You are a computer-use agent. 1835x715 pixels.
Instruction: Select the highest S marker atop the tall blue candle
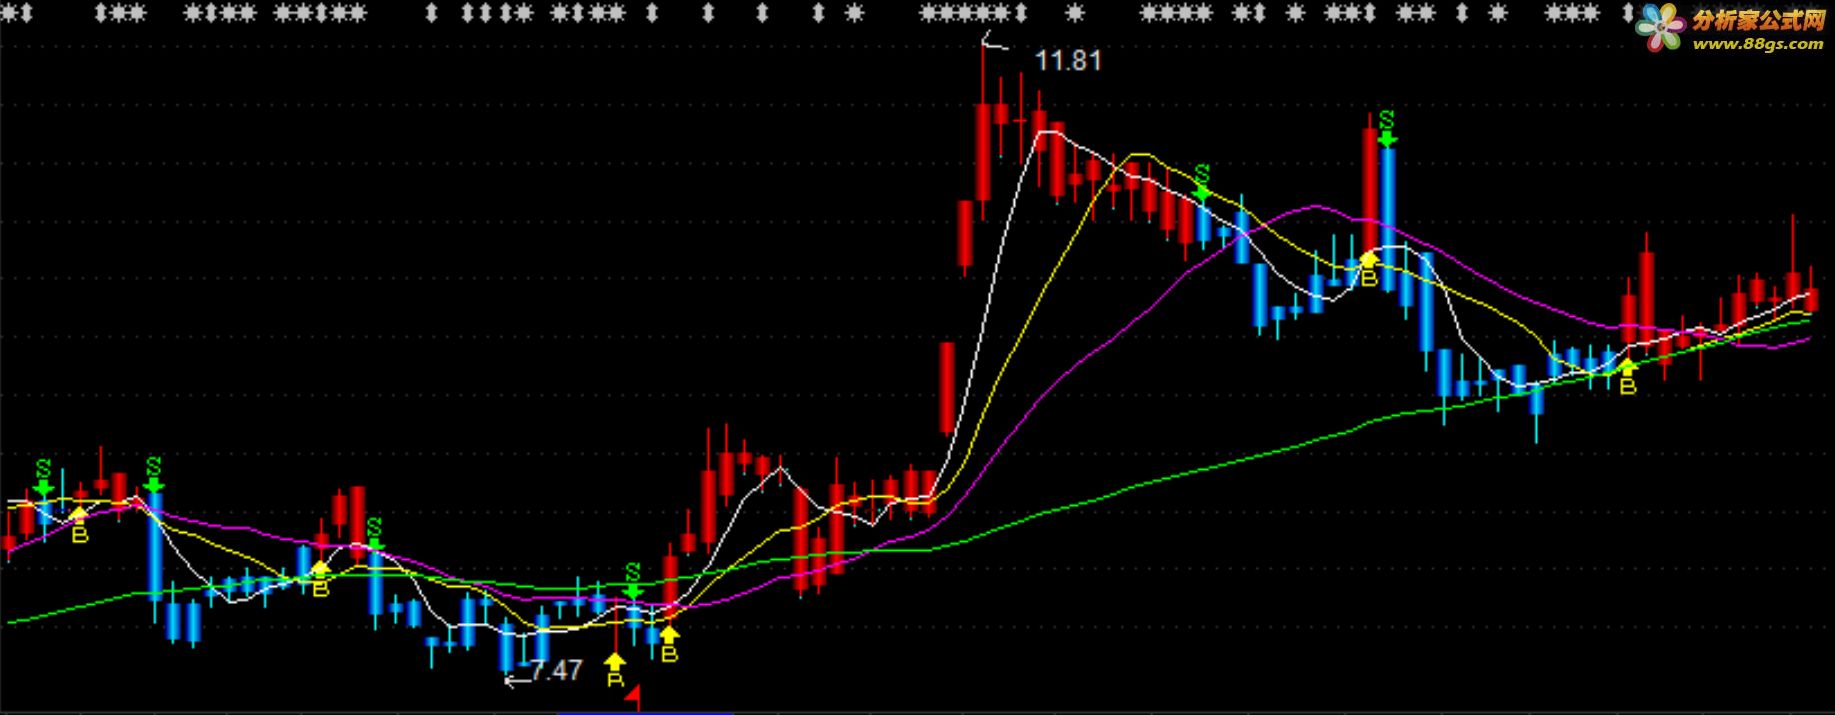(x=1386, y=127)
